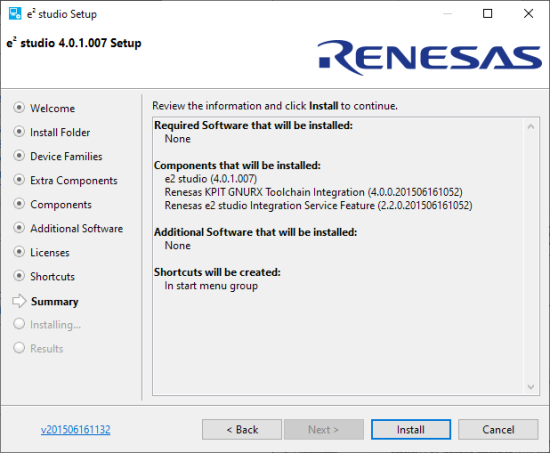Screen dimensions: 550x453
Task: Click the 'Shortcuts will be created' heading
Action: [217, 272]
